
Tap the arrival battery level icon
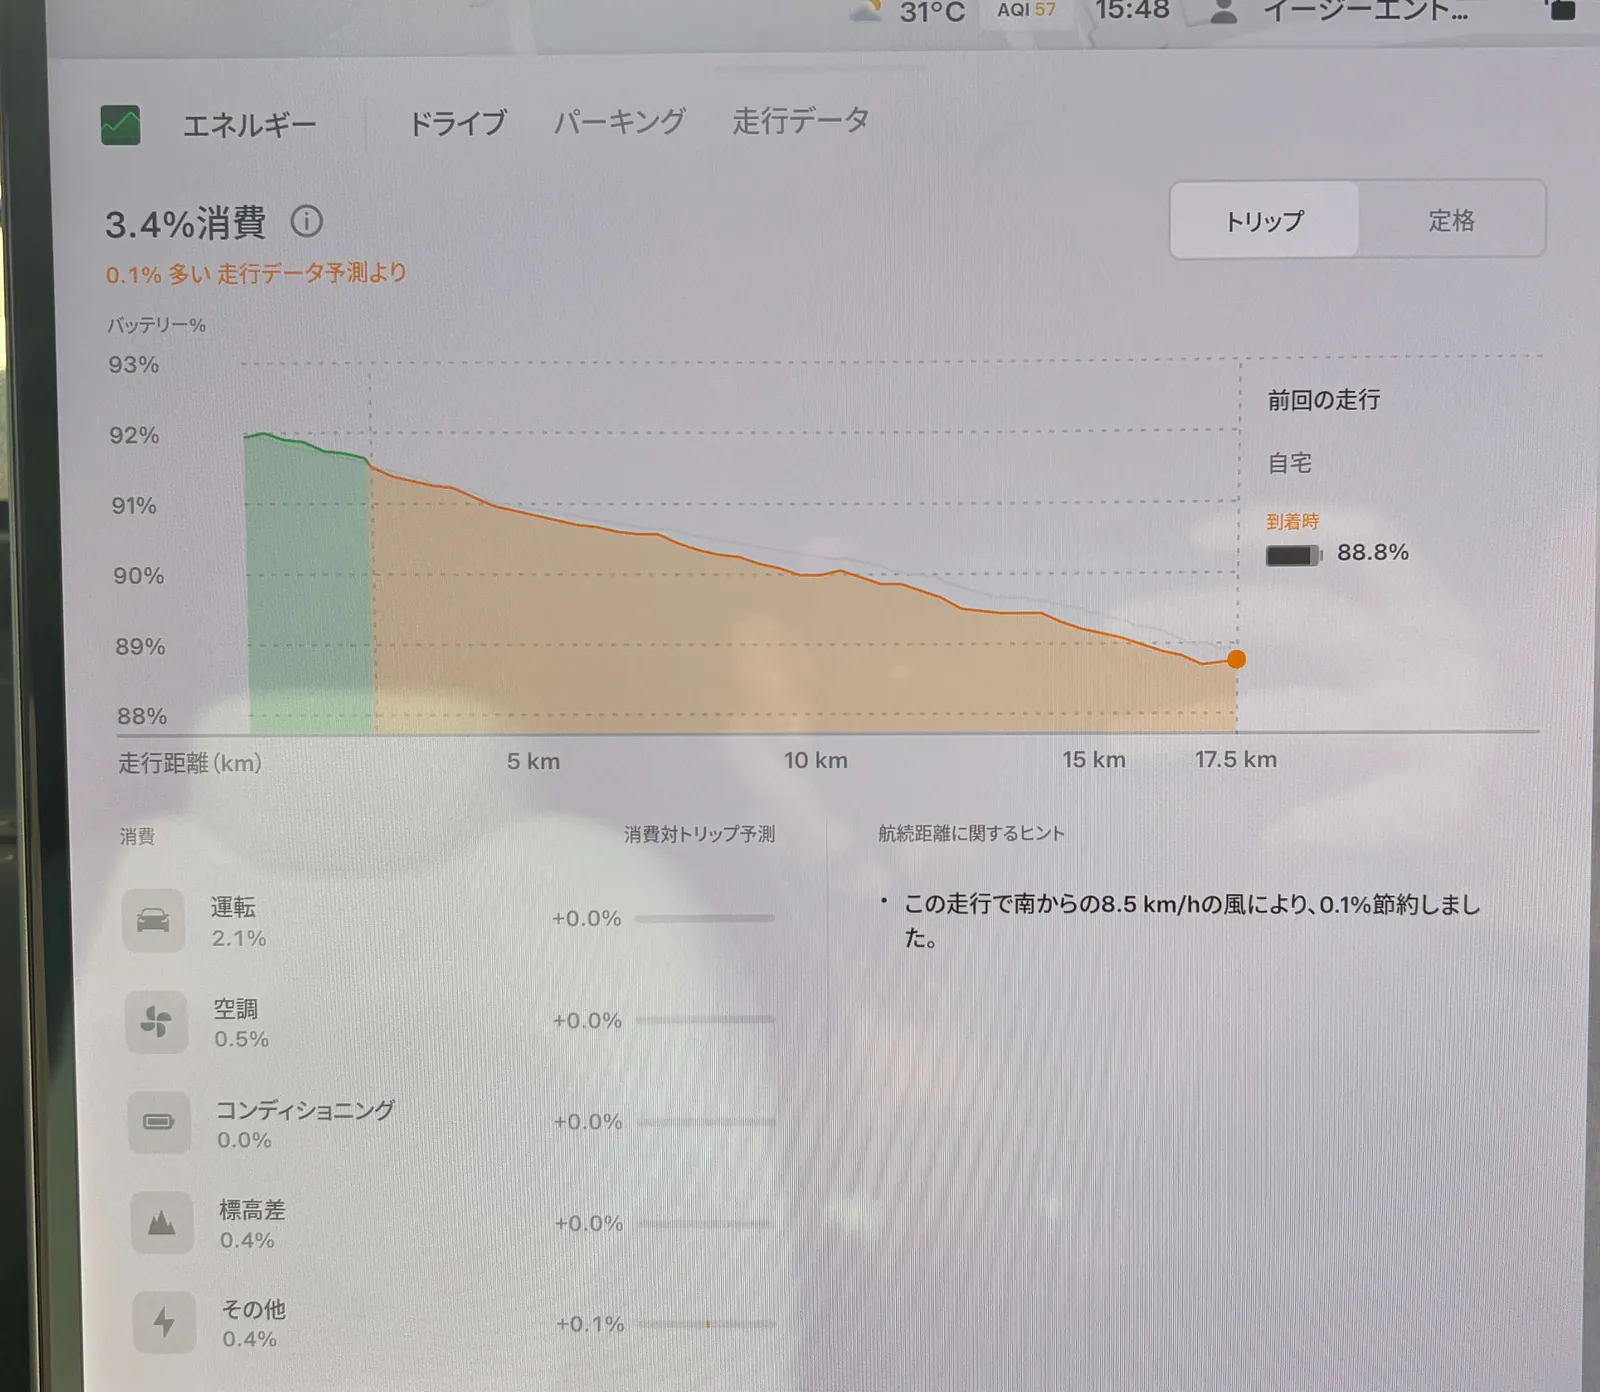point(1294,555)
